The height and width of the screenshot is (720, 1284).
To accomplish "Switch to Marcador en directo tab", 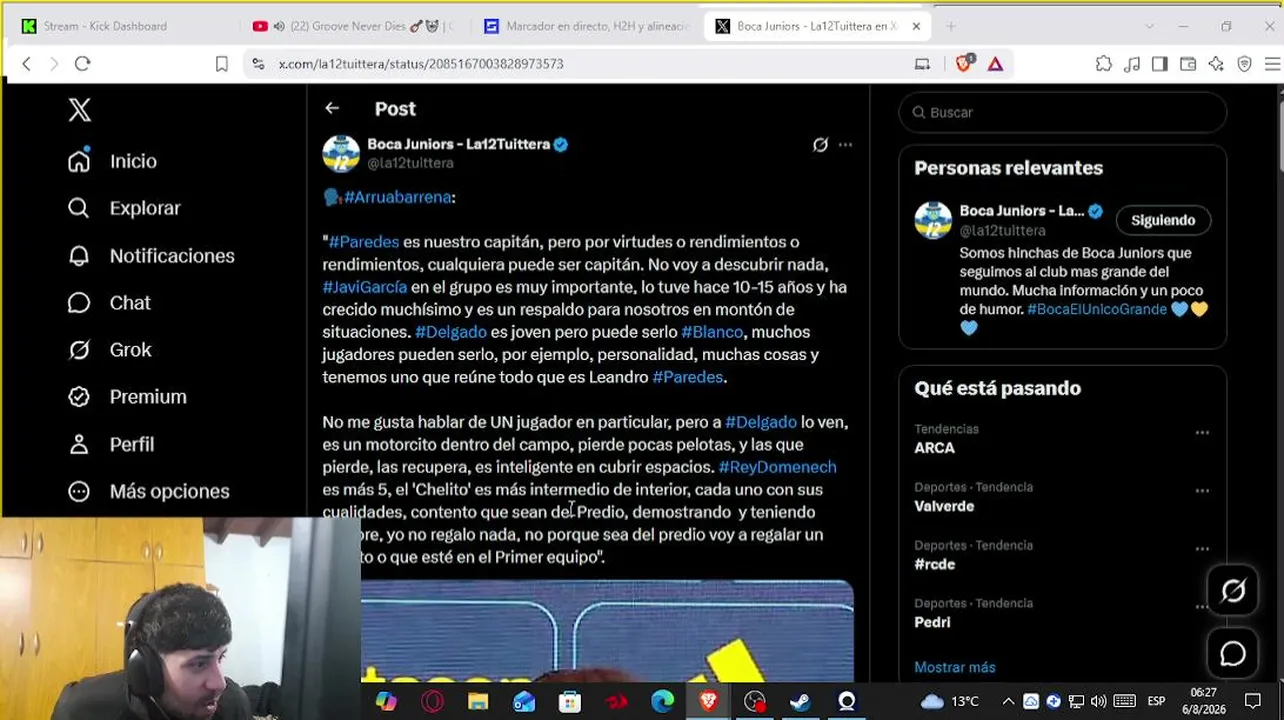I will 587,26.
